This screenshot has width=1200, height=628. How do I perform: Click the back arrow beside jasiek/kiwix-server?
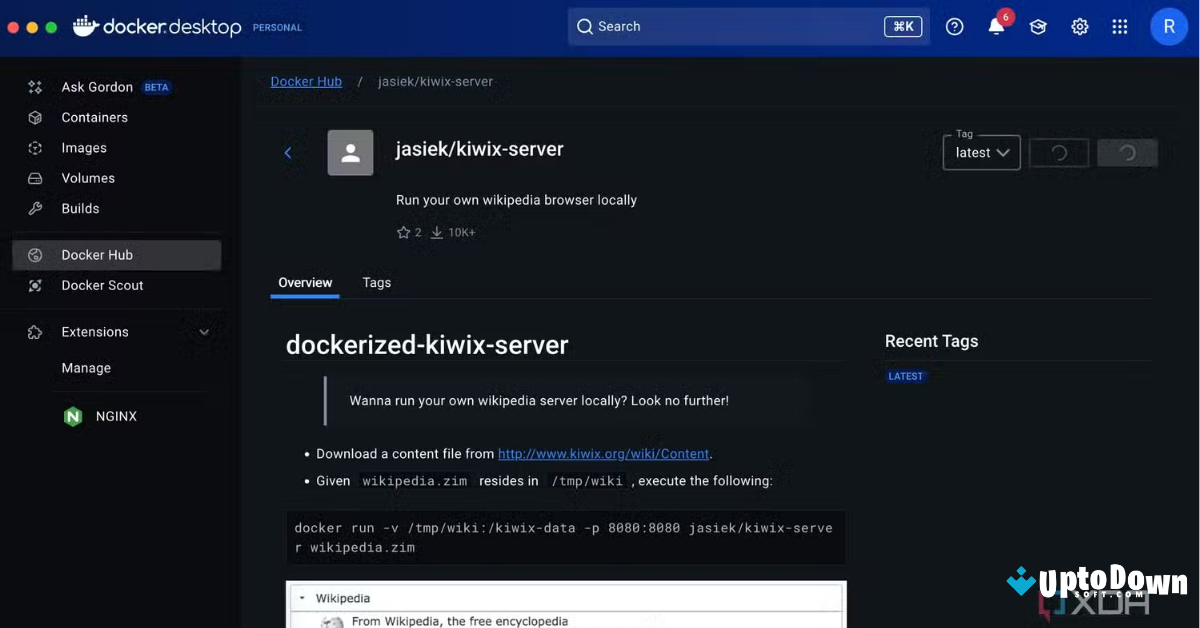pyautogui.click(x=288, y=153)
